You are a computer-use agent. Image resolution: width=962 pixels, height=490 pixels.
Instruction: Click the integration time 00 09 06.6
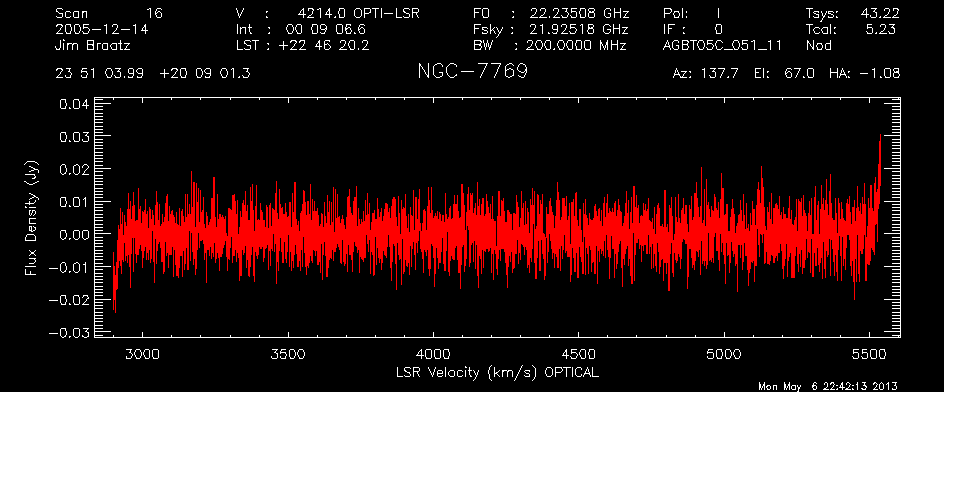pyautogui.click(x=325, y=29)
